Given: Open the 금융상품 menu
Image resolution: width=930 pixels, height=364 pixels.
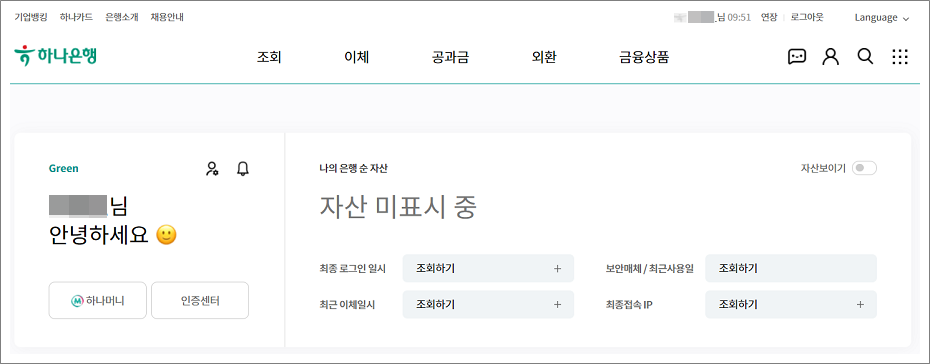Looking at the screenshot, I should pyautogui.click(x=644, y=58).
